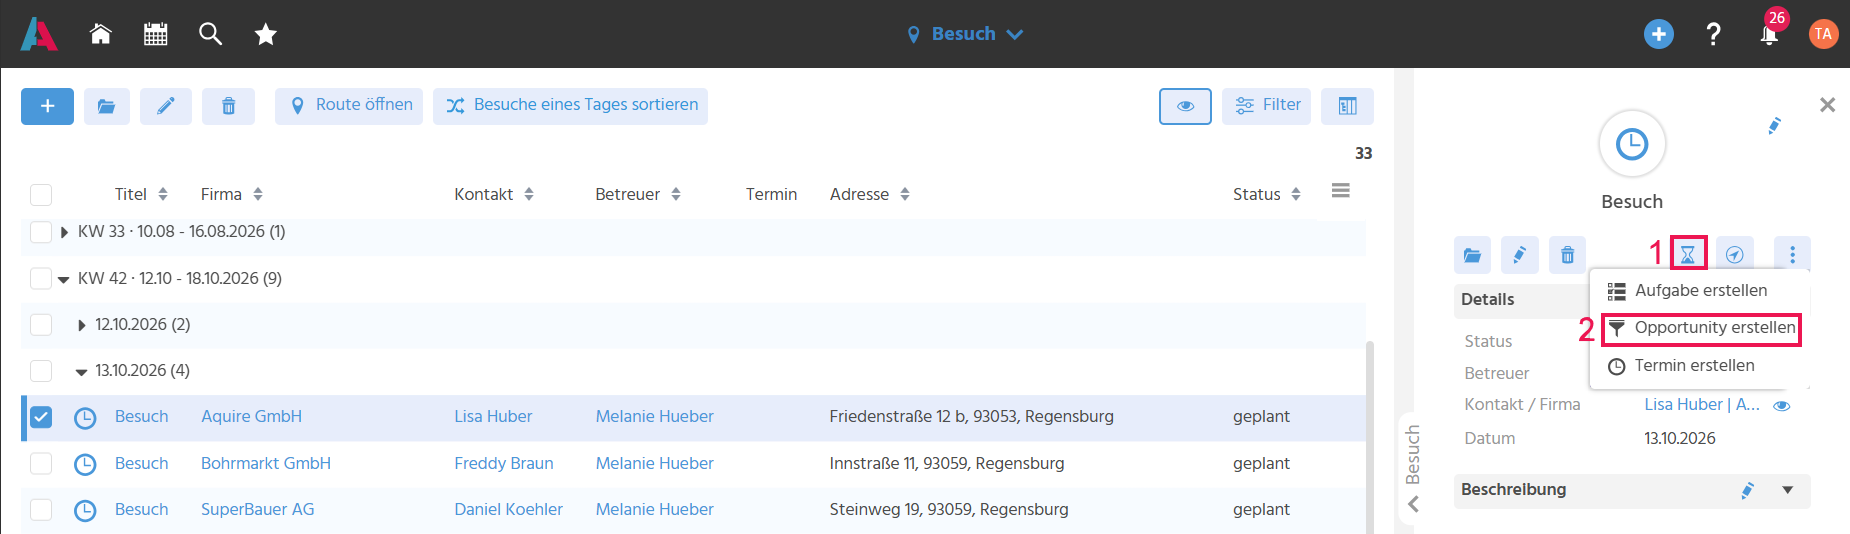This screenshot has height=534, width=1850.
Task: Open Bohrmarkt GmbH company link
Action: [x=266, y=464]
